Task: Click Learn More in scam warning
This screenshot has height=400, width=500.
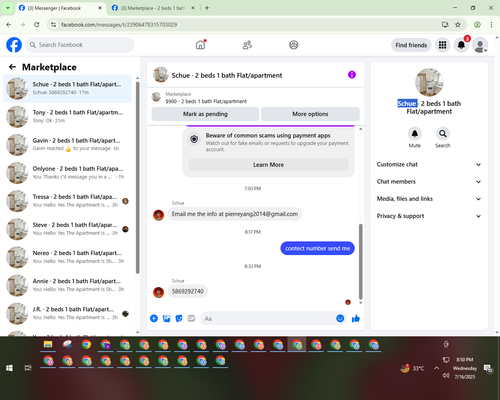Action: click(268, 165)
